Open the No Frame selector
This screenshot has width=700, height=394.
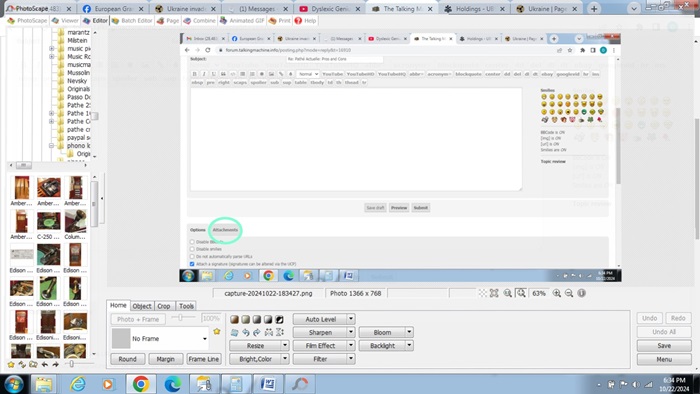pos(160,339)
